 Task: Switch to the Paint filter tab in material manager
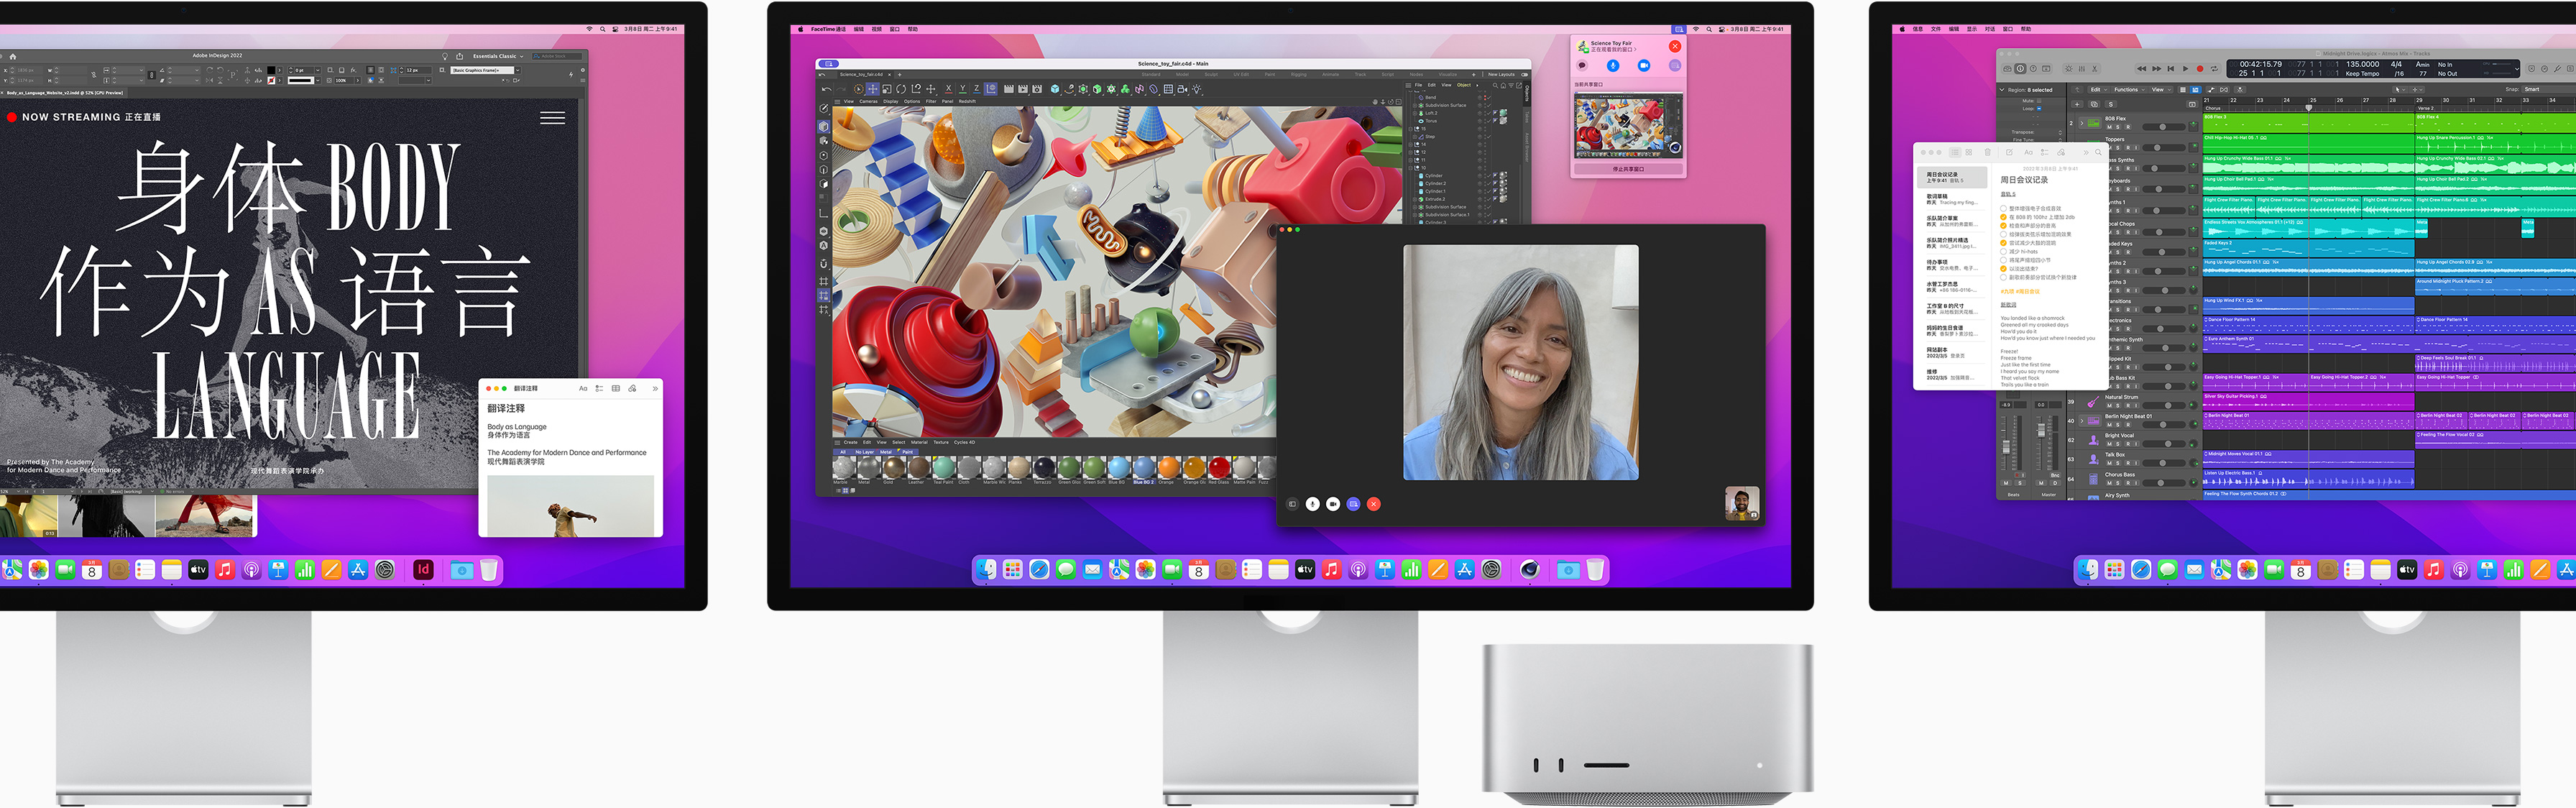(x=908, y=453)
